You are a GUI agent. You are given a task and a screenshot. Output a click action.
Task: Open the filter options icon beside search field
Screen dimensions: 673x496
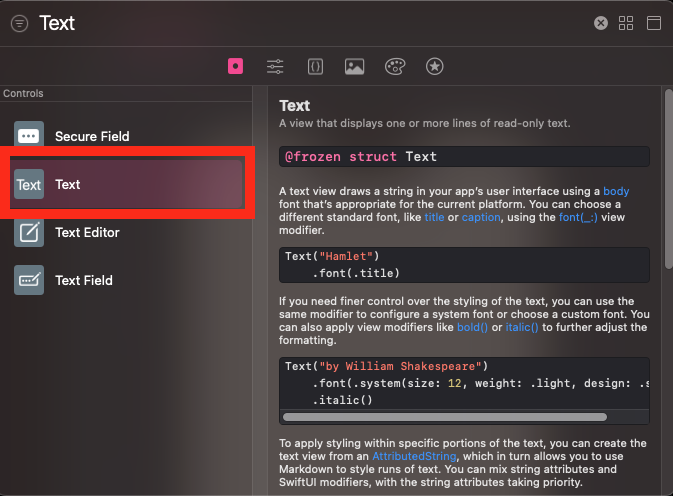click(19, 23)
